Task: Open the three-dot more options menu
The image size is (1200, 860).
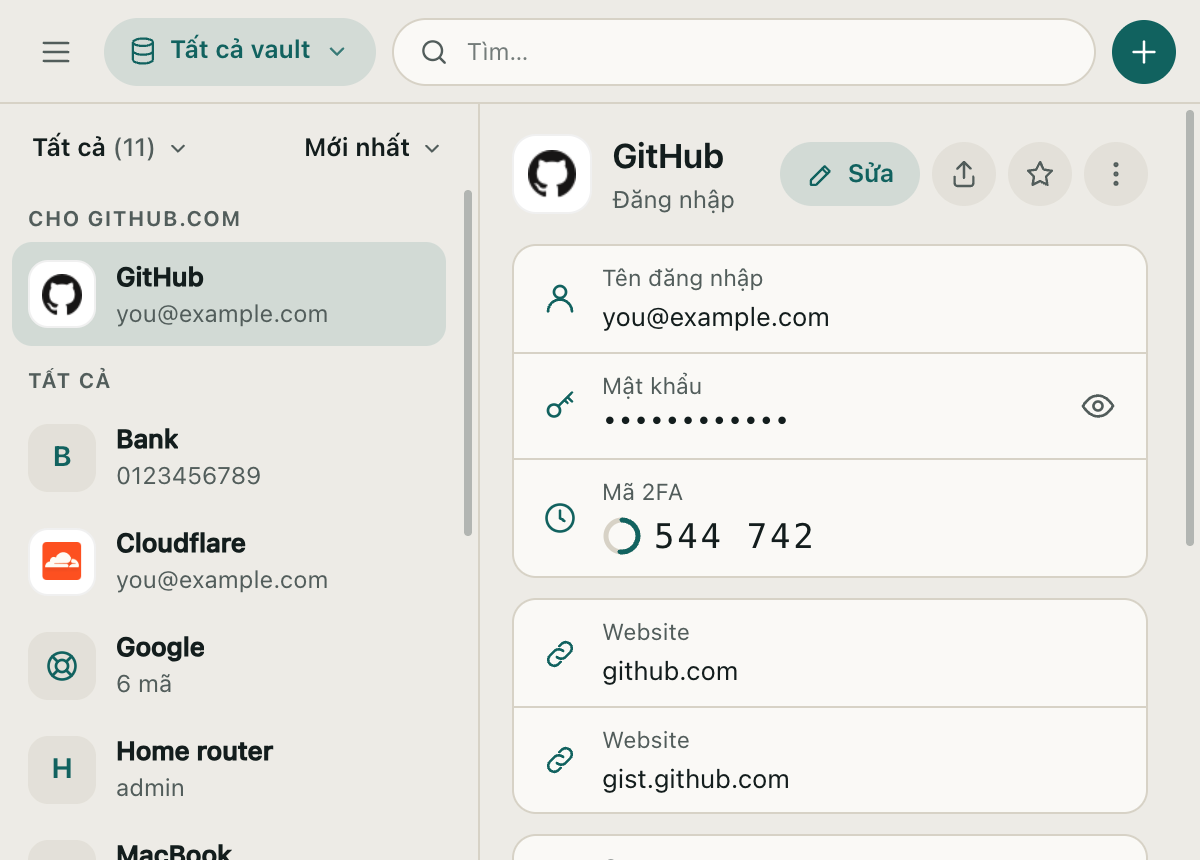Action: [x=1116, y=174]
